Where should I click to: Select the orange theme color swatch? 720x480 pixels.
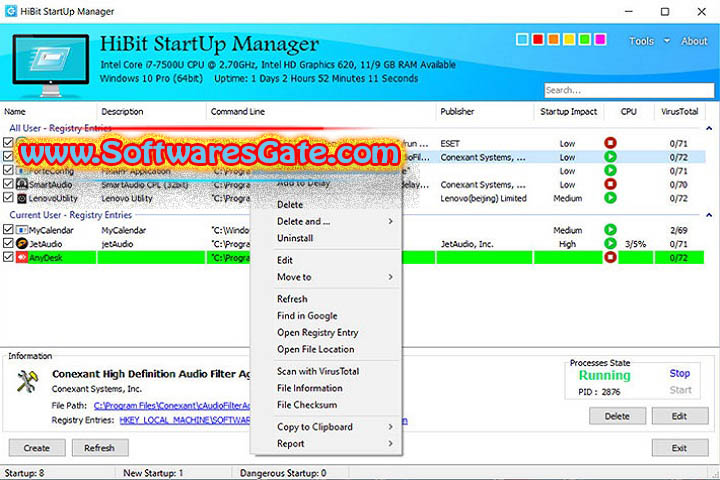coord(553,40)
